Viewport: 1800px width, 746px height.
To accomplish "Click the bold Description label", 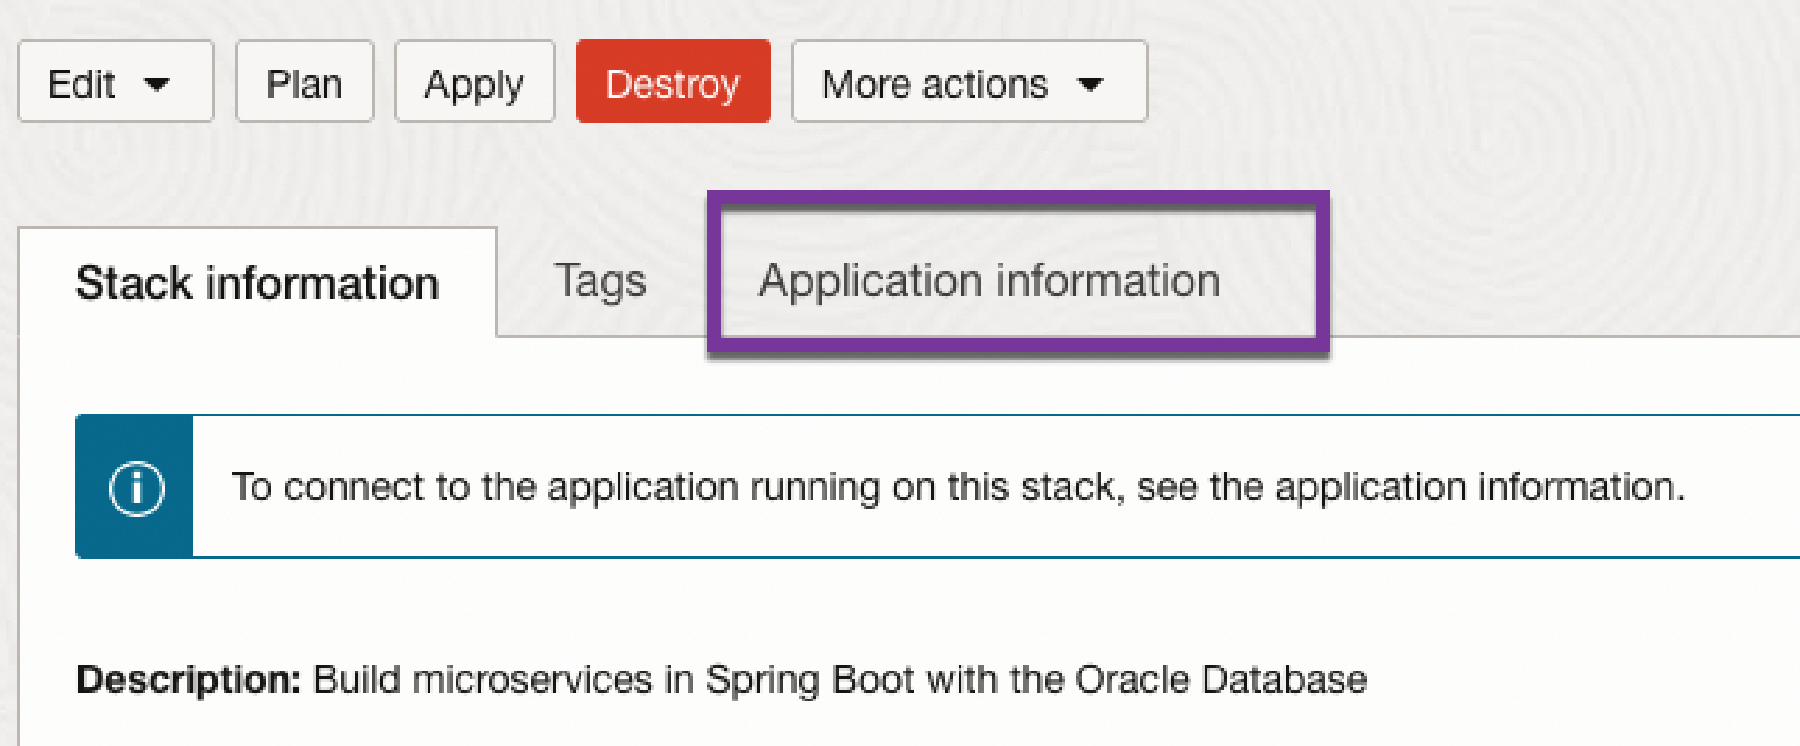I will coord(188,680).
